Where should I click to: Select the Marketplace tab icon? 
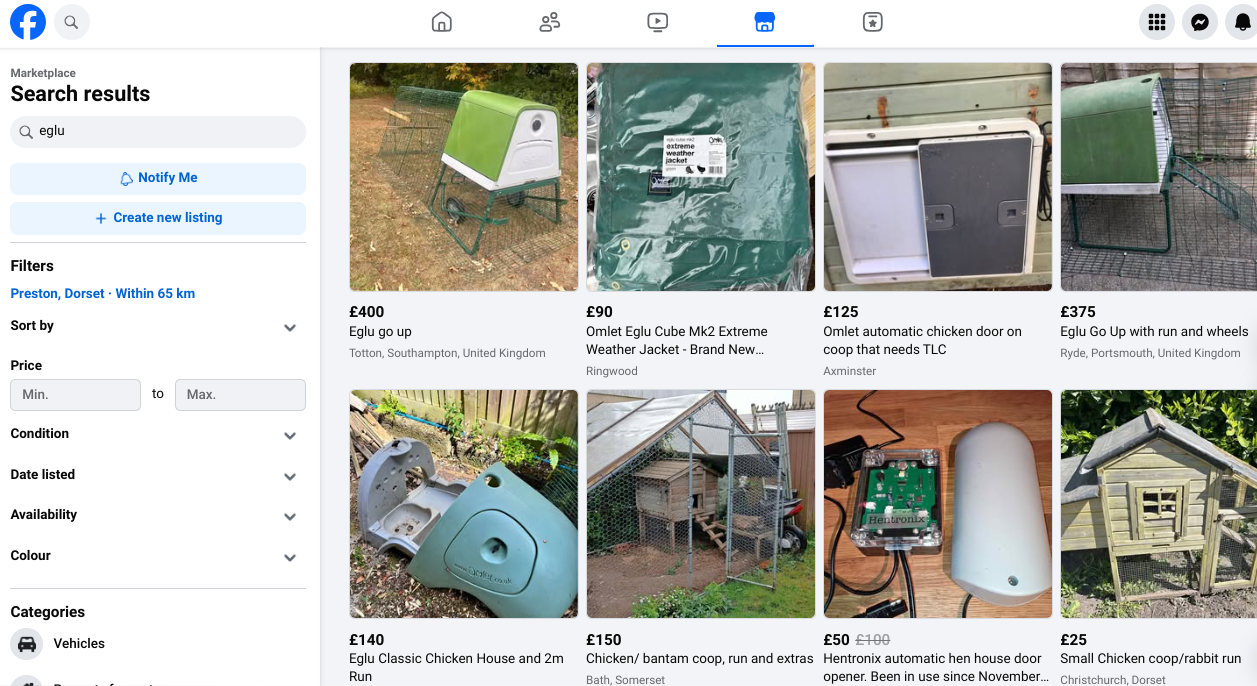[x=765, y=22]
